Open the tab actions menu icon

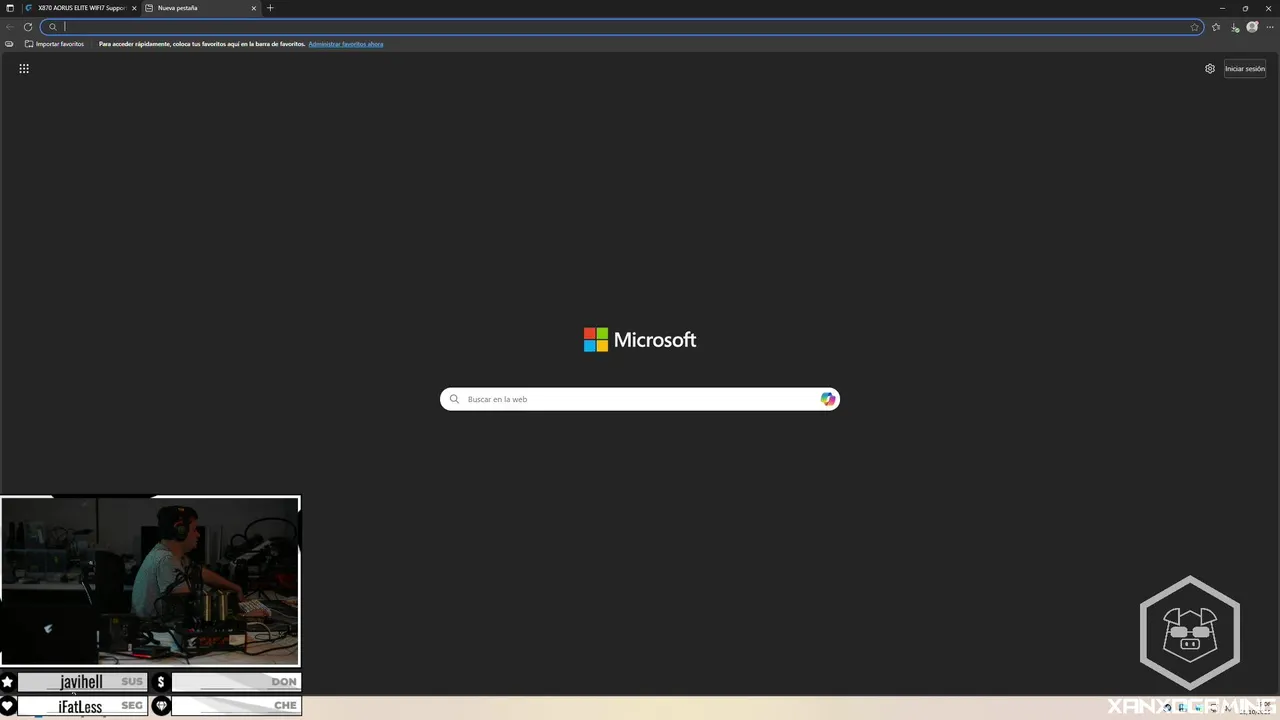(x=10, y=8)
